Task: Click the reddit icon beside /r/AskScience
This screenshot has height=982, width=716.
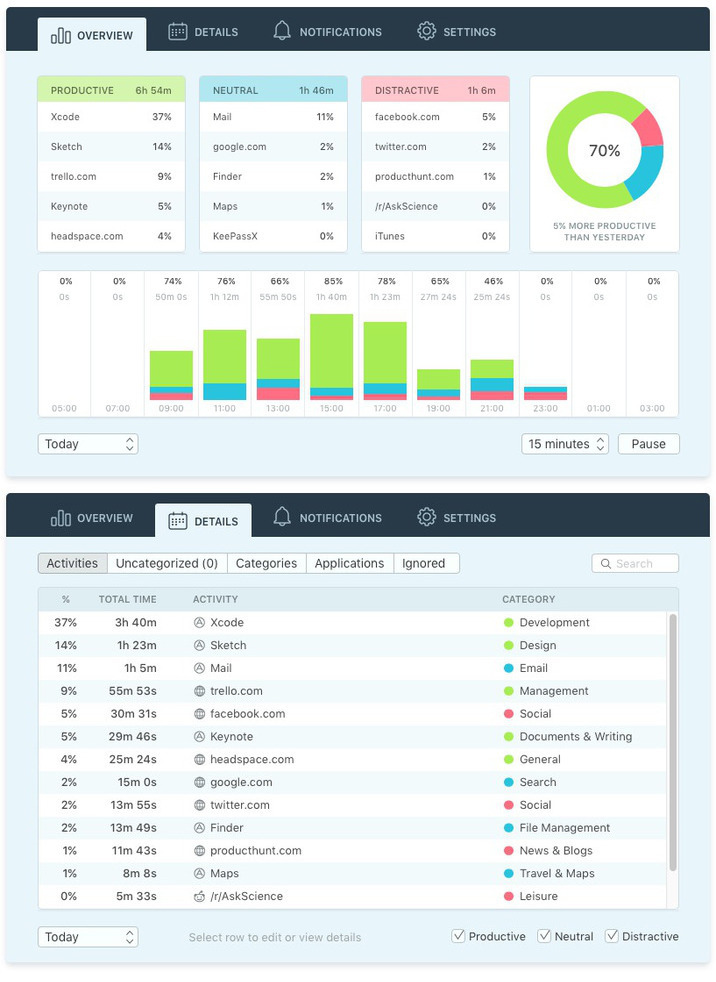Action: (200, 896)
